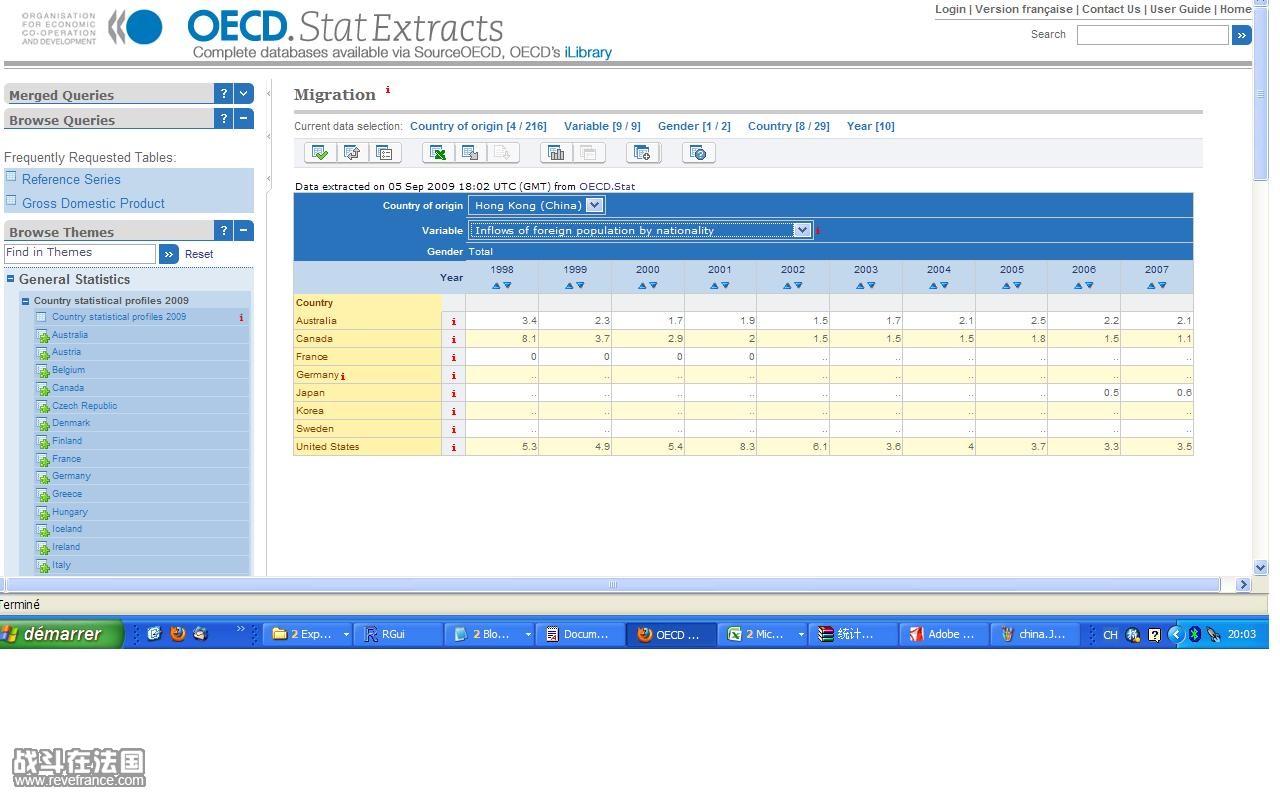Select Hungary in the themes tree

70,512
